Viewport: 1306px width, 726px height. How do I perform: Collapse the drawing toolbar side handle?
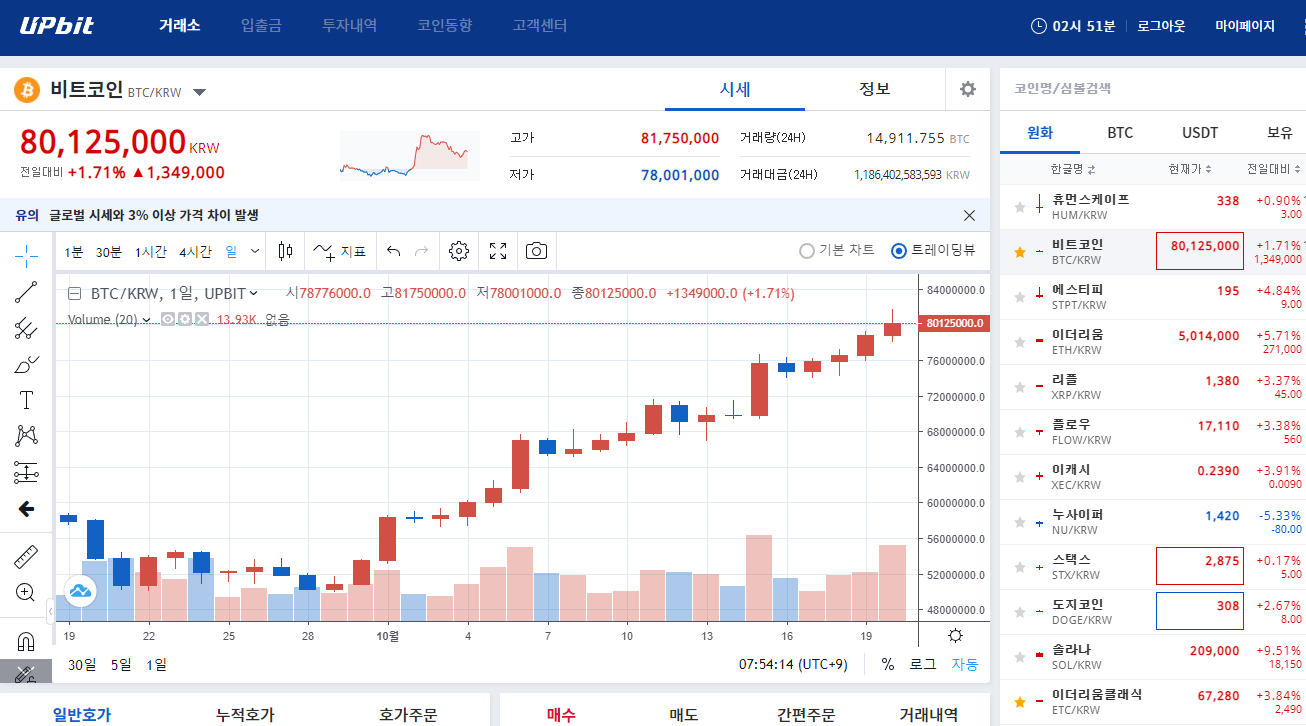(50, 610)
